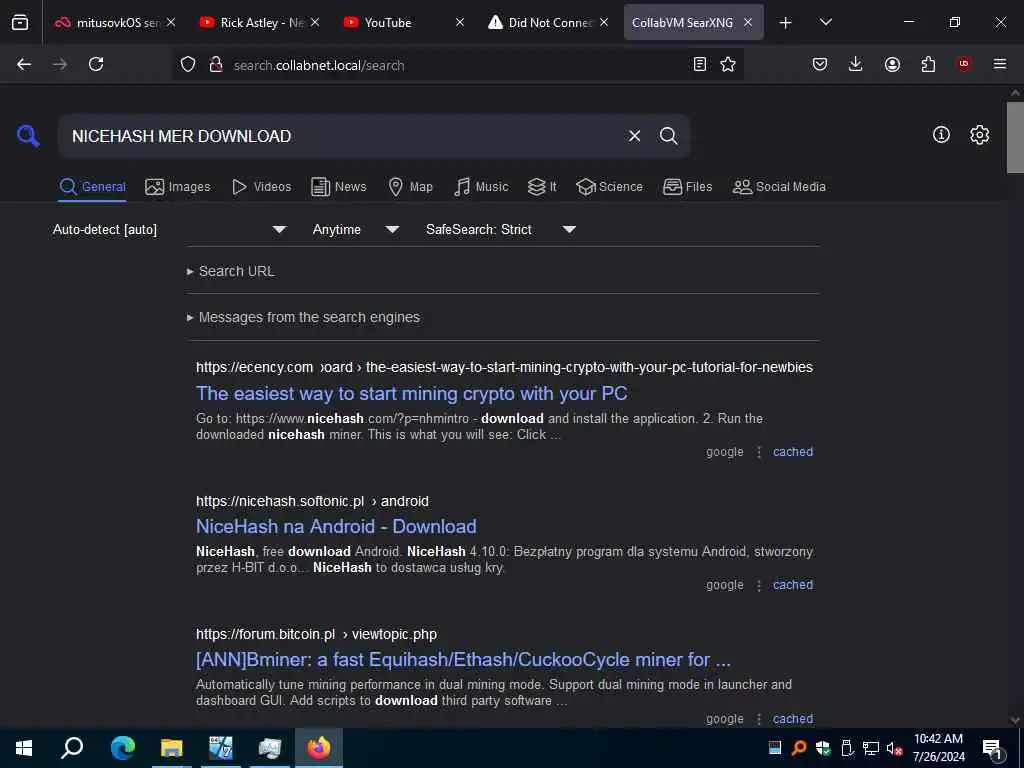The width and height of the screenshot is (1024, 768).
Task: Switch to the YouTube tab
Action: (x=404, y=22)
